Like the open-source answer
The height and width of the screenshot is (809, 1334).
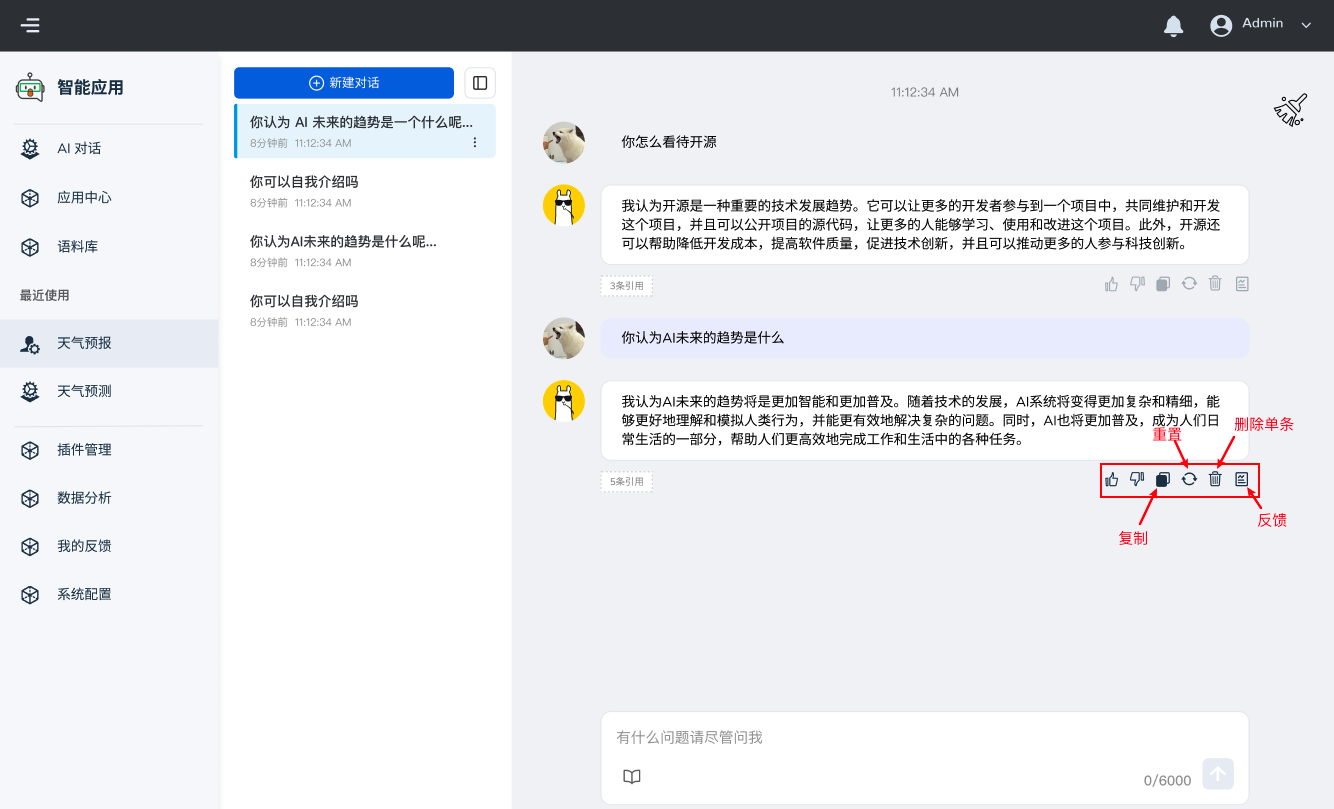point(1111,284)
